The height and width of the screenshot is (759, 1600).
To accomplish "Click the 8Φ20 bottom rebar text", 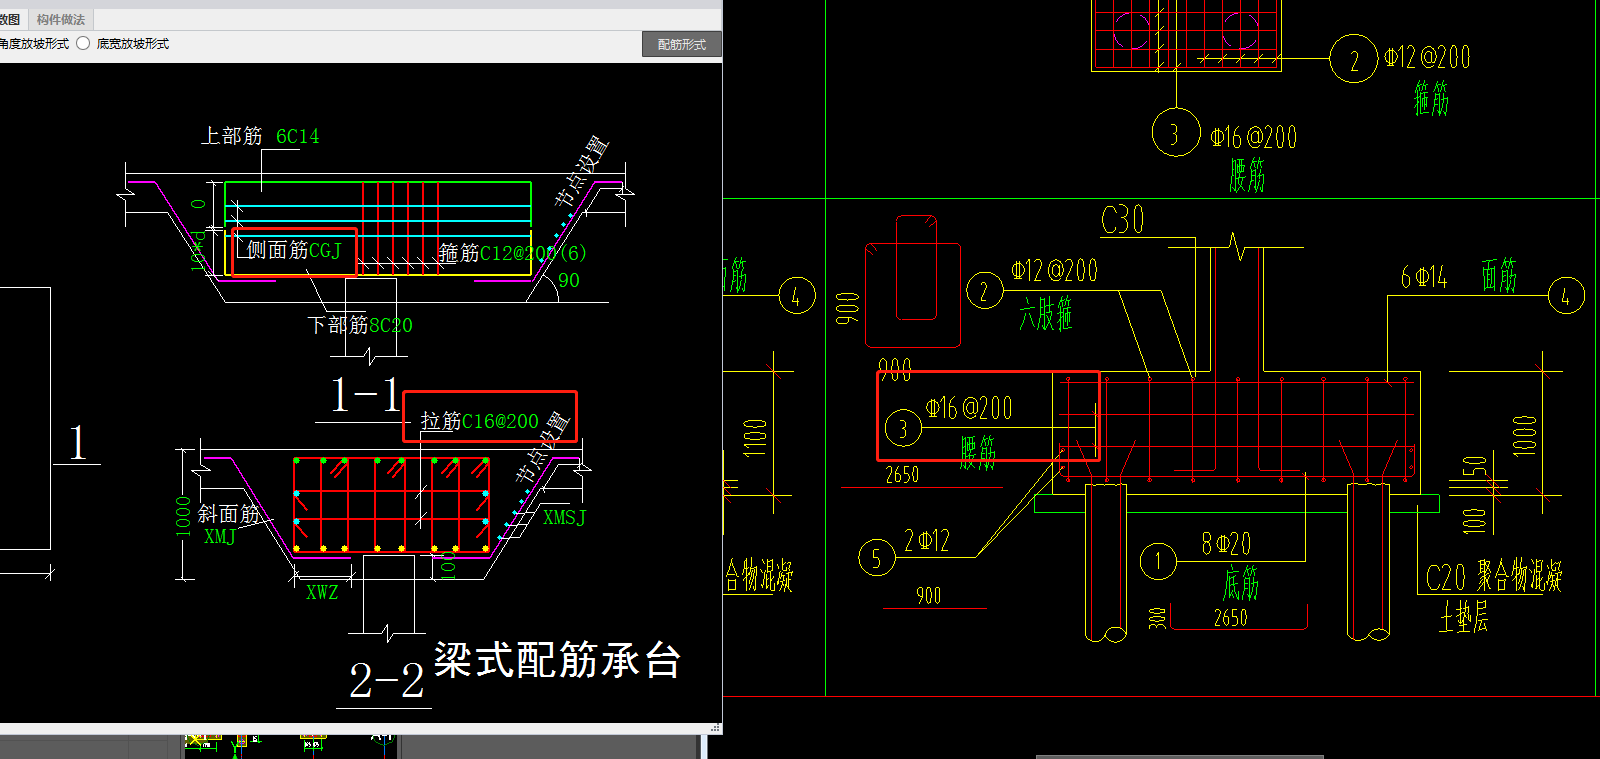I will click(x=1226, y=544).
